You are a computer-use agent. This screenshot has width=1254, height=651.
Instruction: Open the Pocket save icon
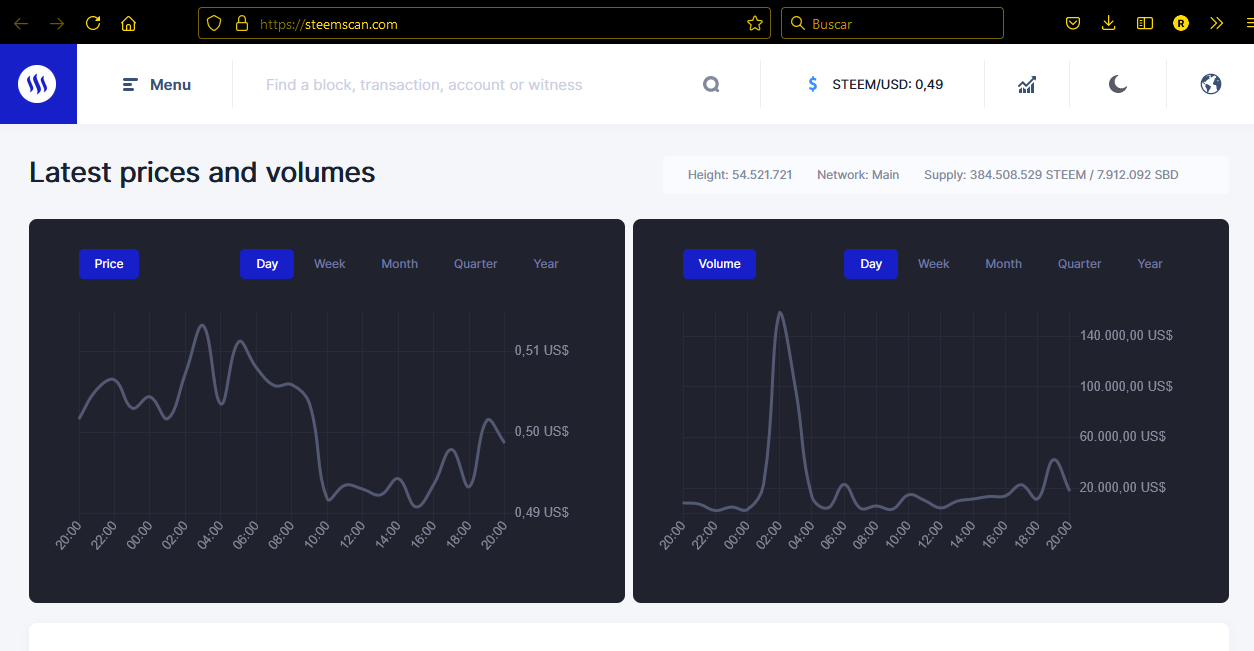pyautogui.click(x=1072, y=23)
